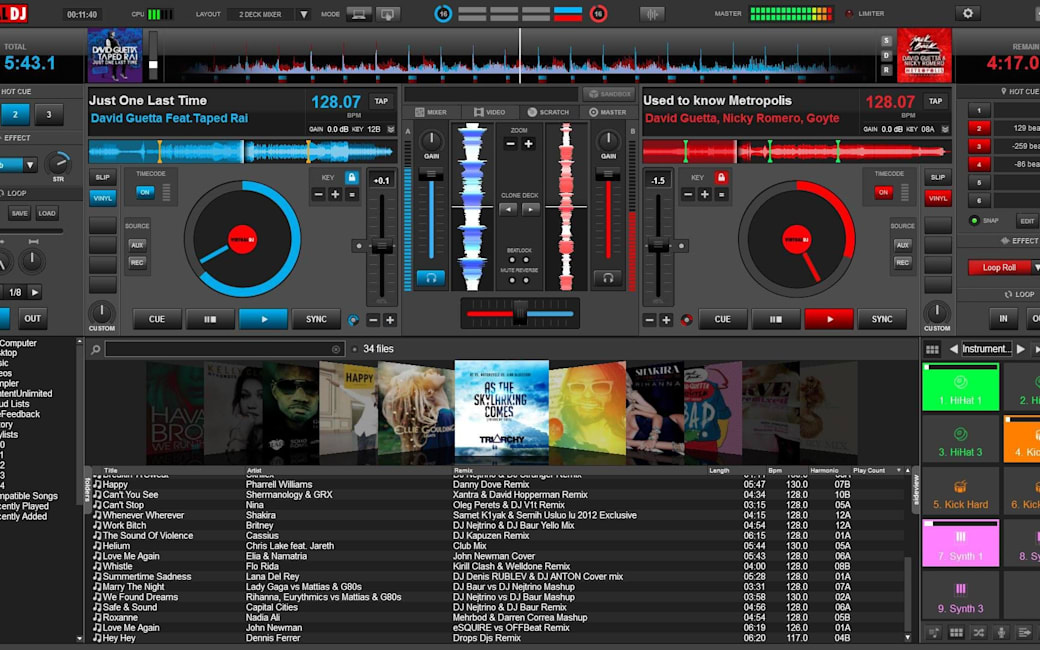Enable the LIMITER indicator
This screenshot has height=650, width=1040.
849,13
